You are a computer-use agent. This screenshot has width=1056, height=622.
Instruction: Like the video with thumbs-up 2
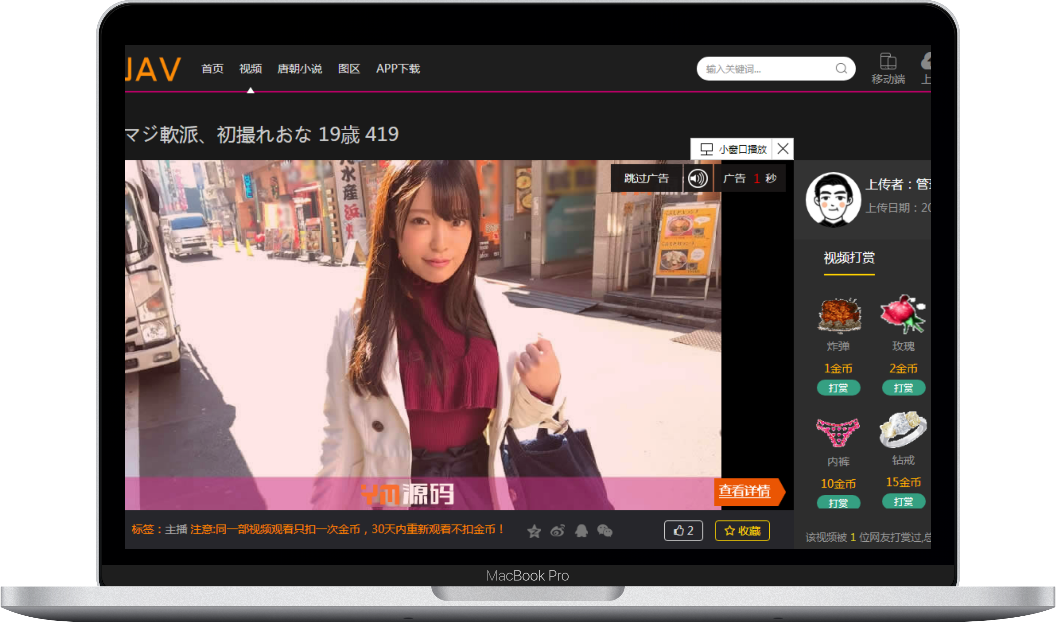tap(684, 530)
